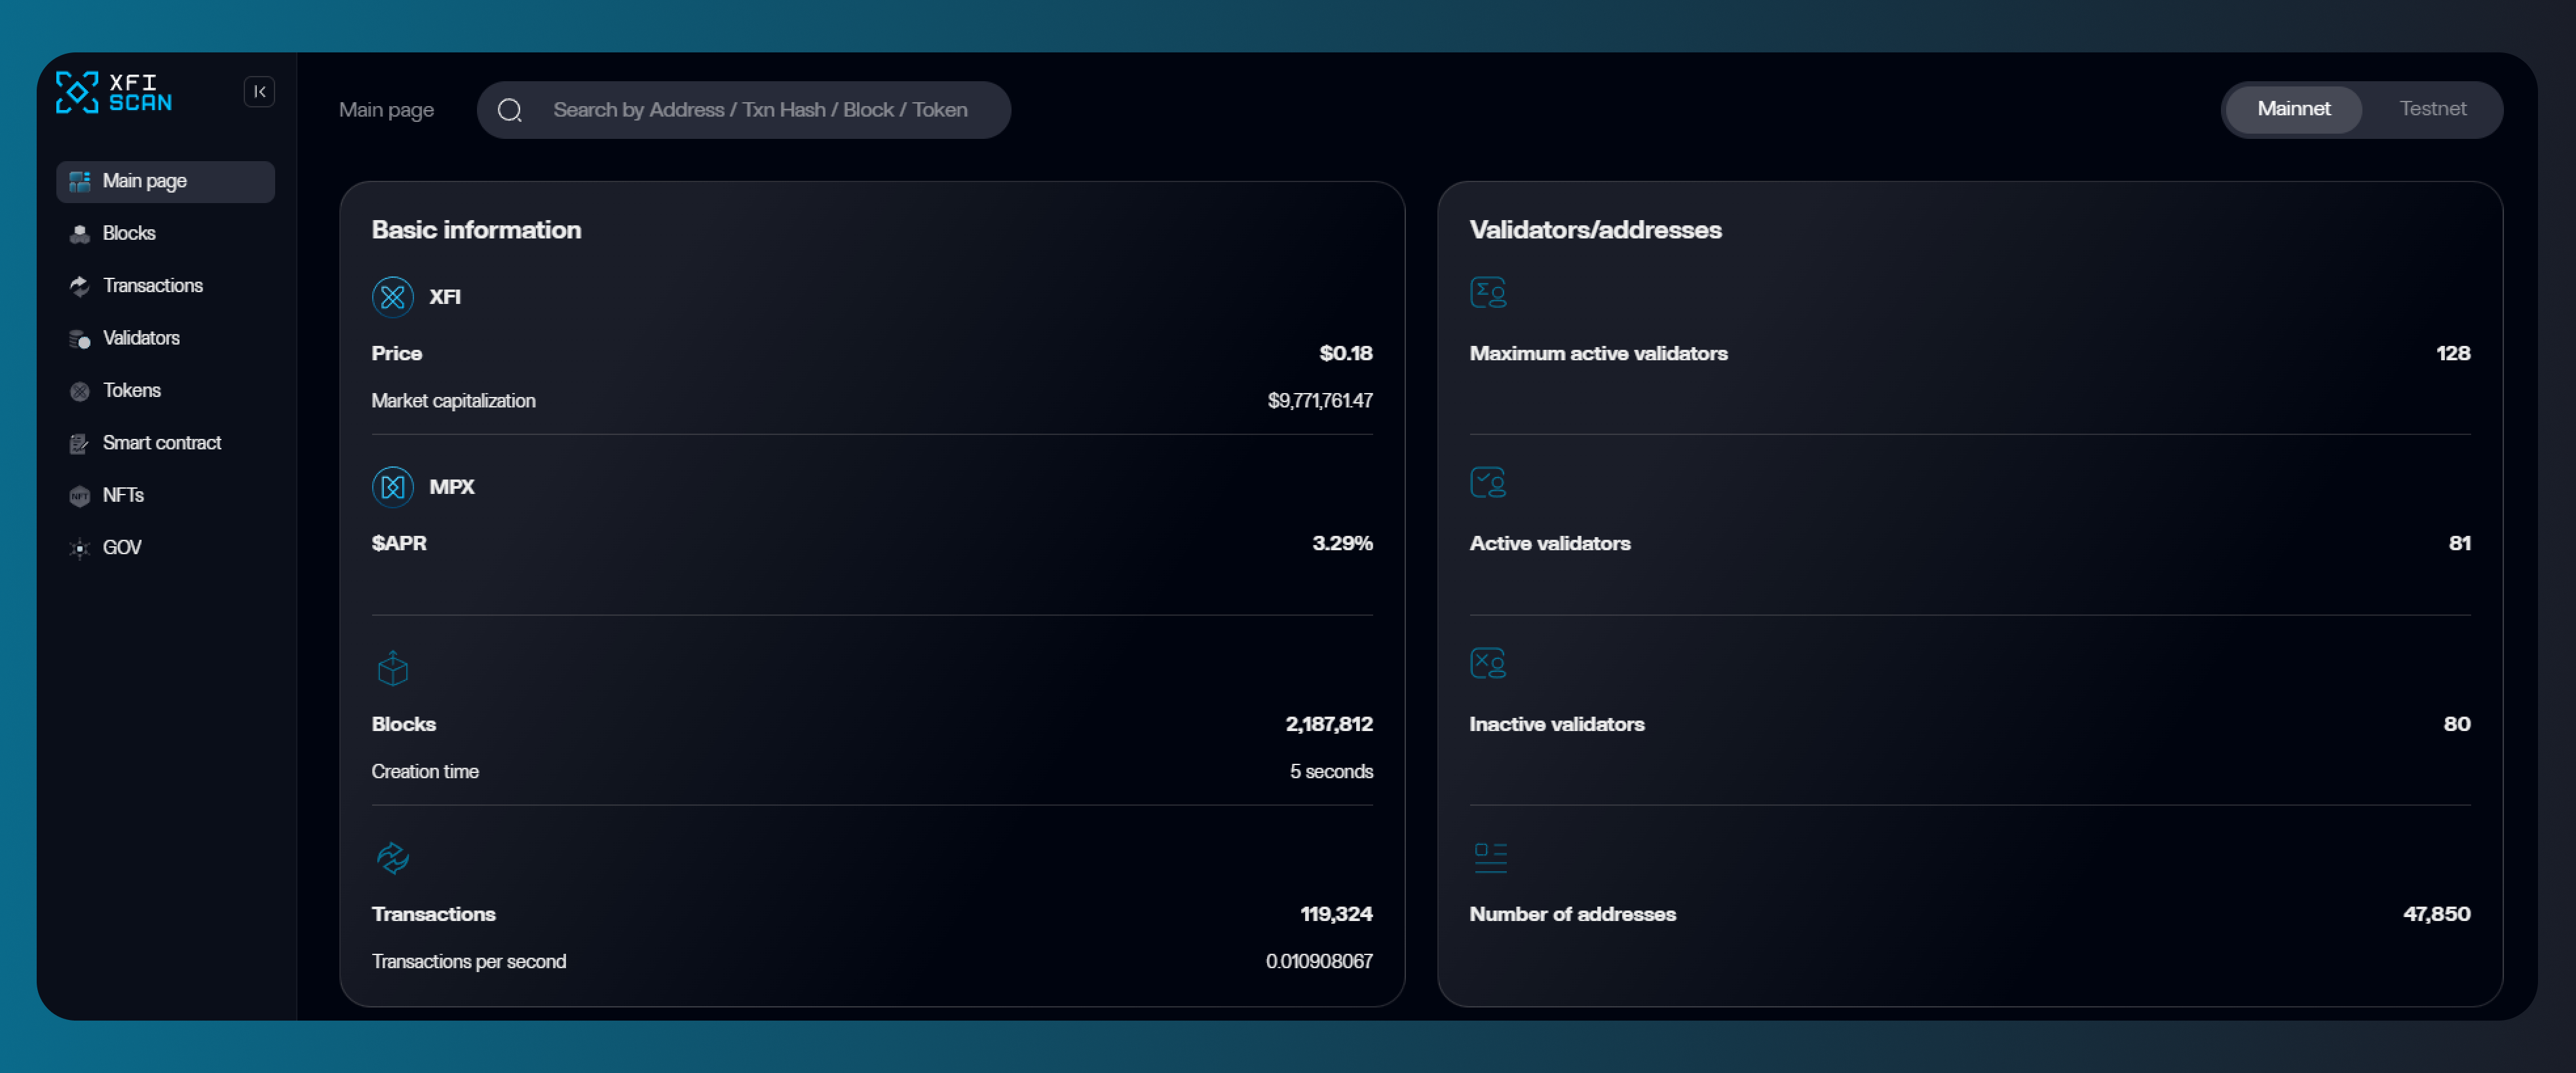Click the Number of addresses icon

pyautogui.click(x=1490, y=858)
